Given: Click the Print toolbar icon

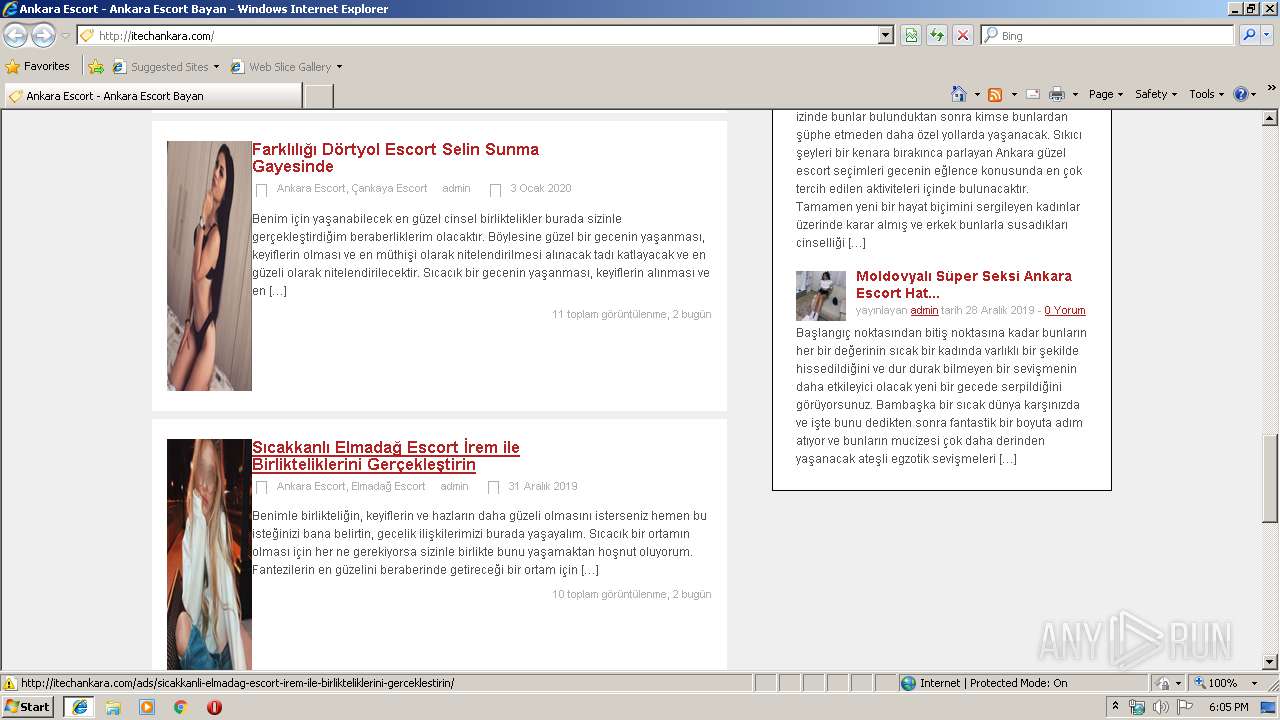Looking at the screenshot, I should coord(1057,94).
